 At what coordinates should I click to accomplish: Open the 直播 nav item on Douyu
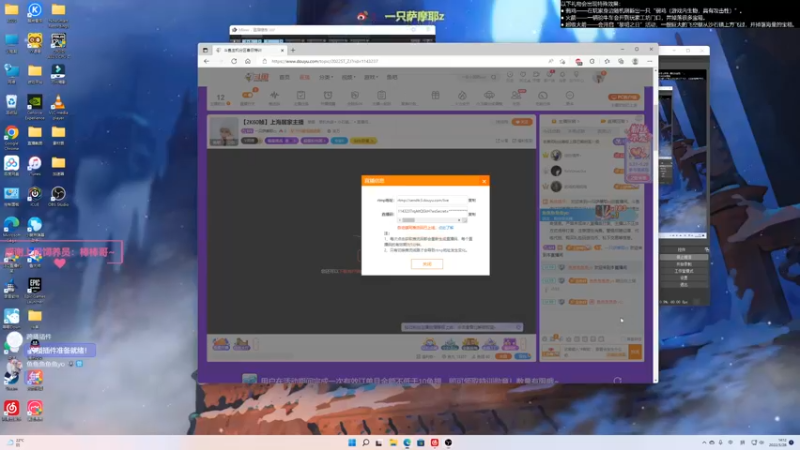(305, 78)
